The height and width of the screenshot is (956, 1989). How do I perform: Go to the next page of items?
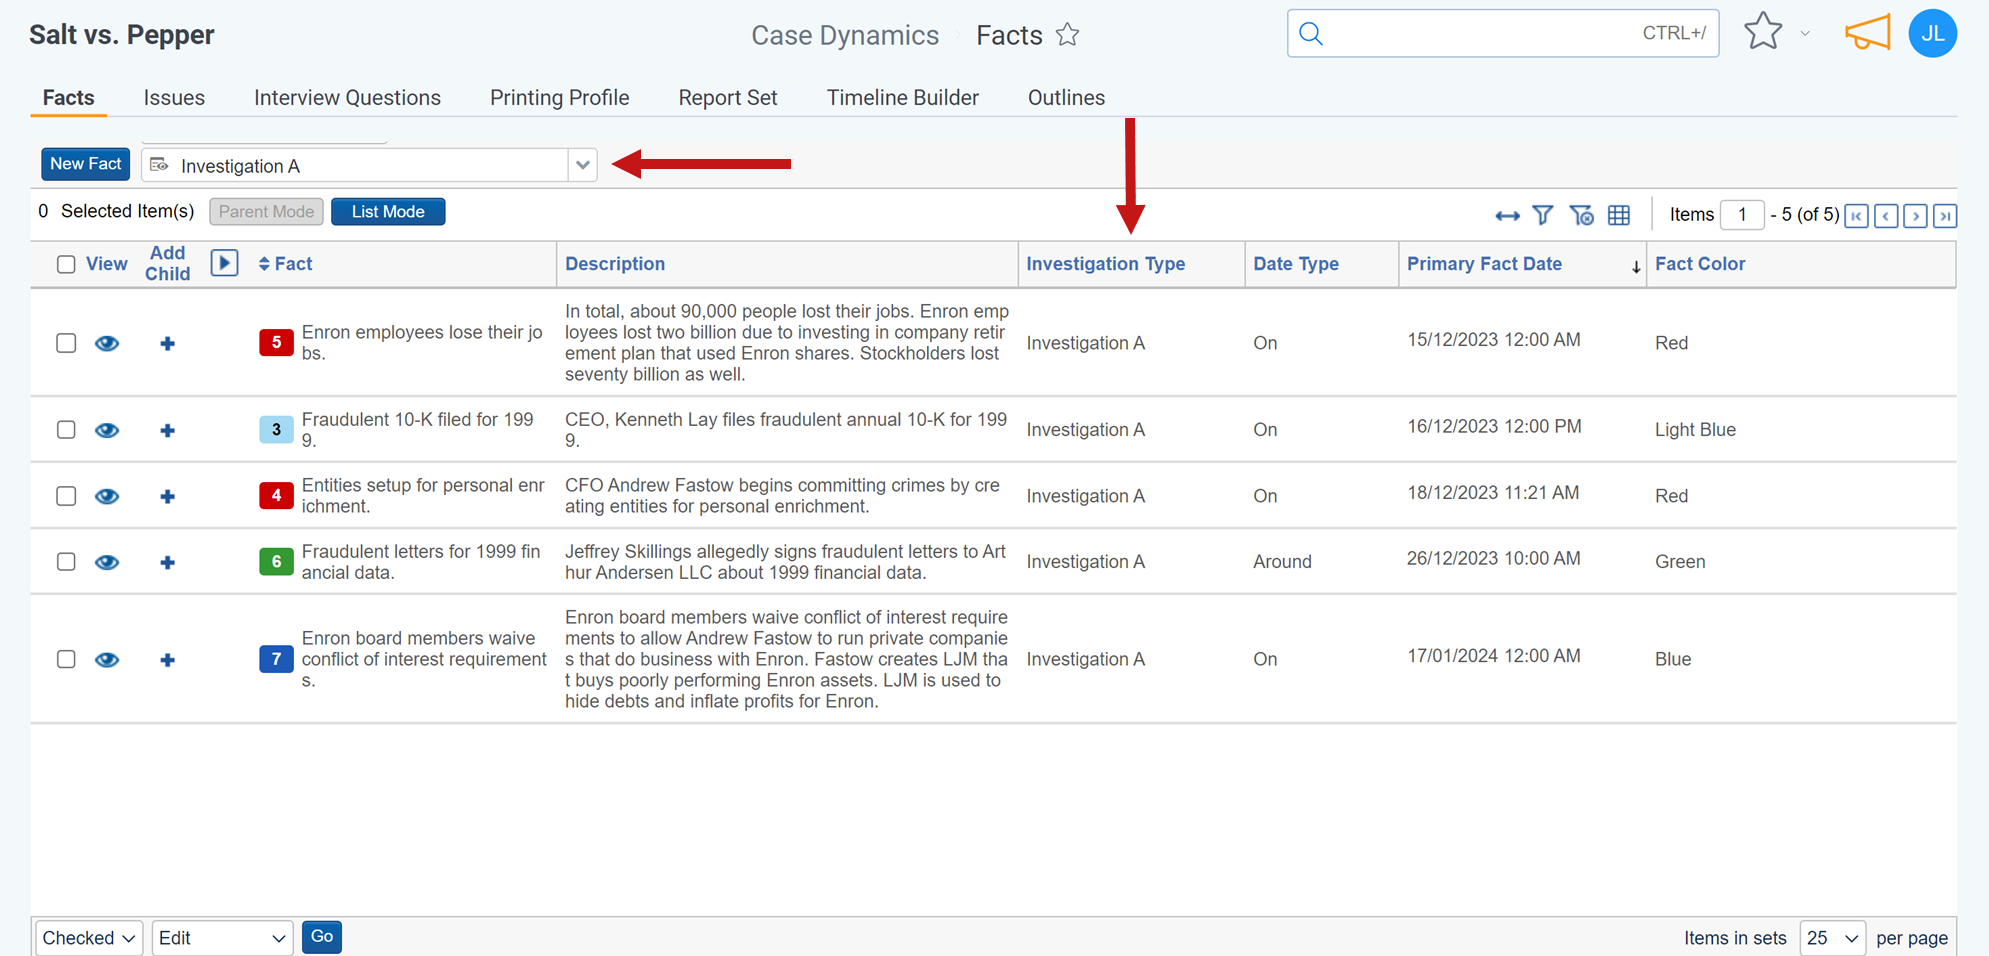tap(1916, 216)
